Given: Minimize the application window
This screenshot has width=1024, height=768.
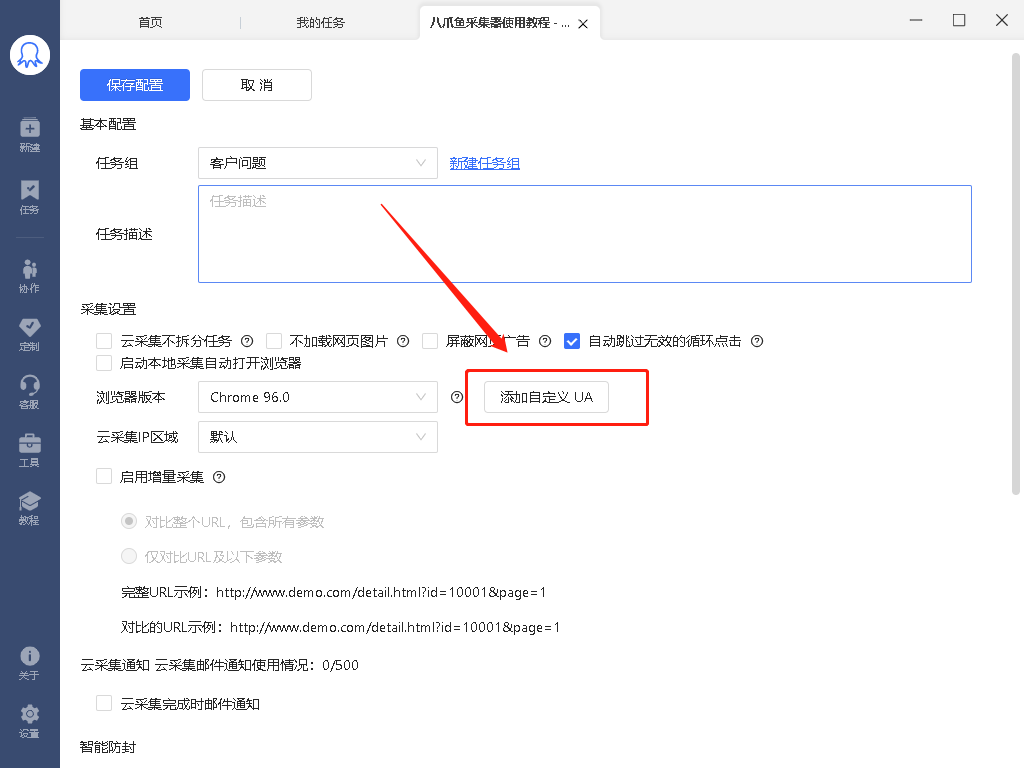Looking at the screenshot, I should coord(916,20).
